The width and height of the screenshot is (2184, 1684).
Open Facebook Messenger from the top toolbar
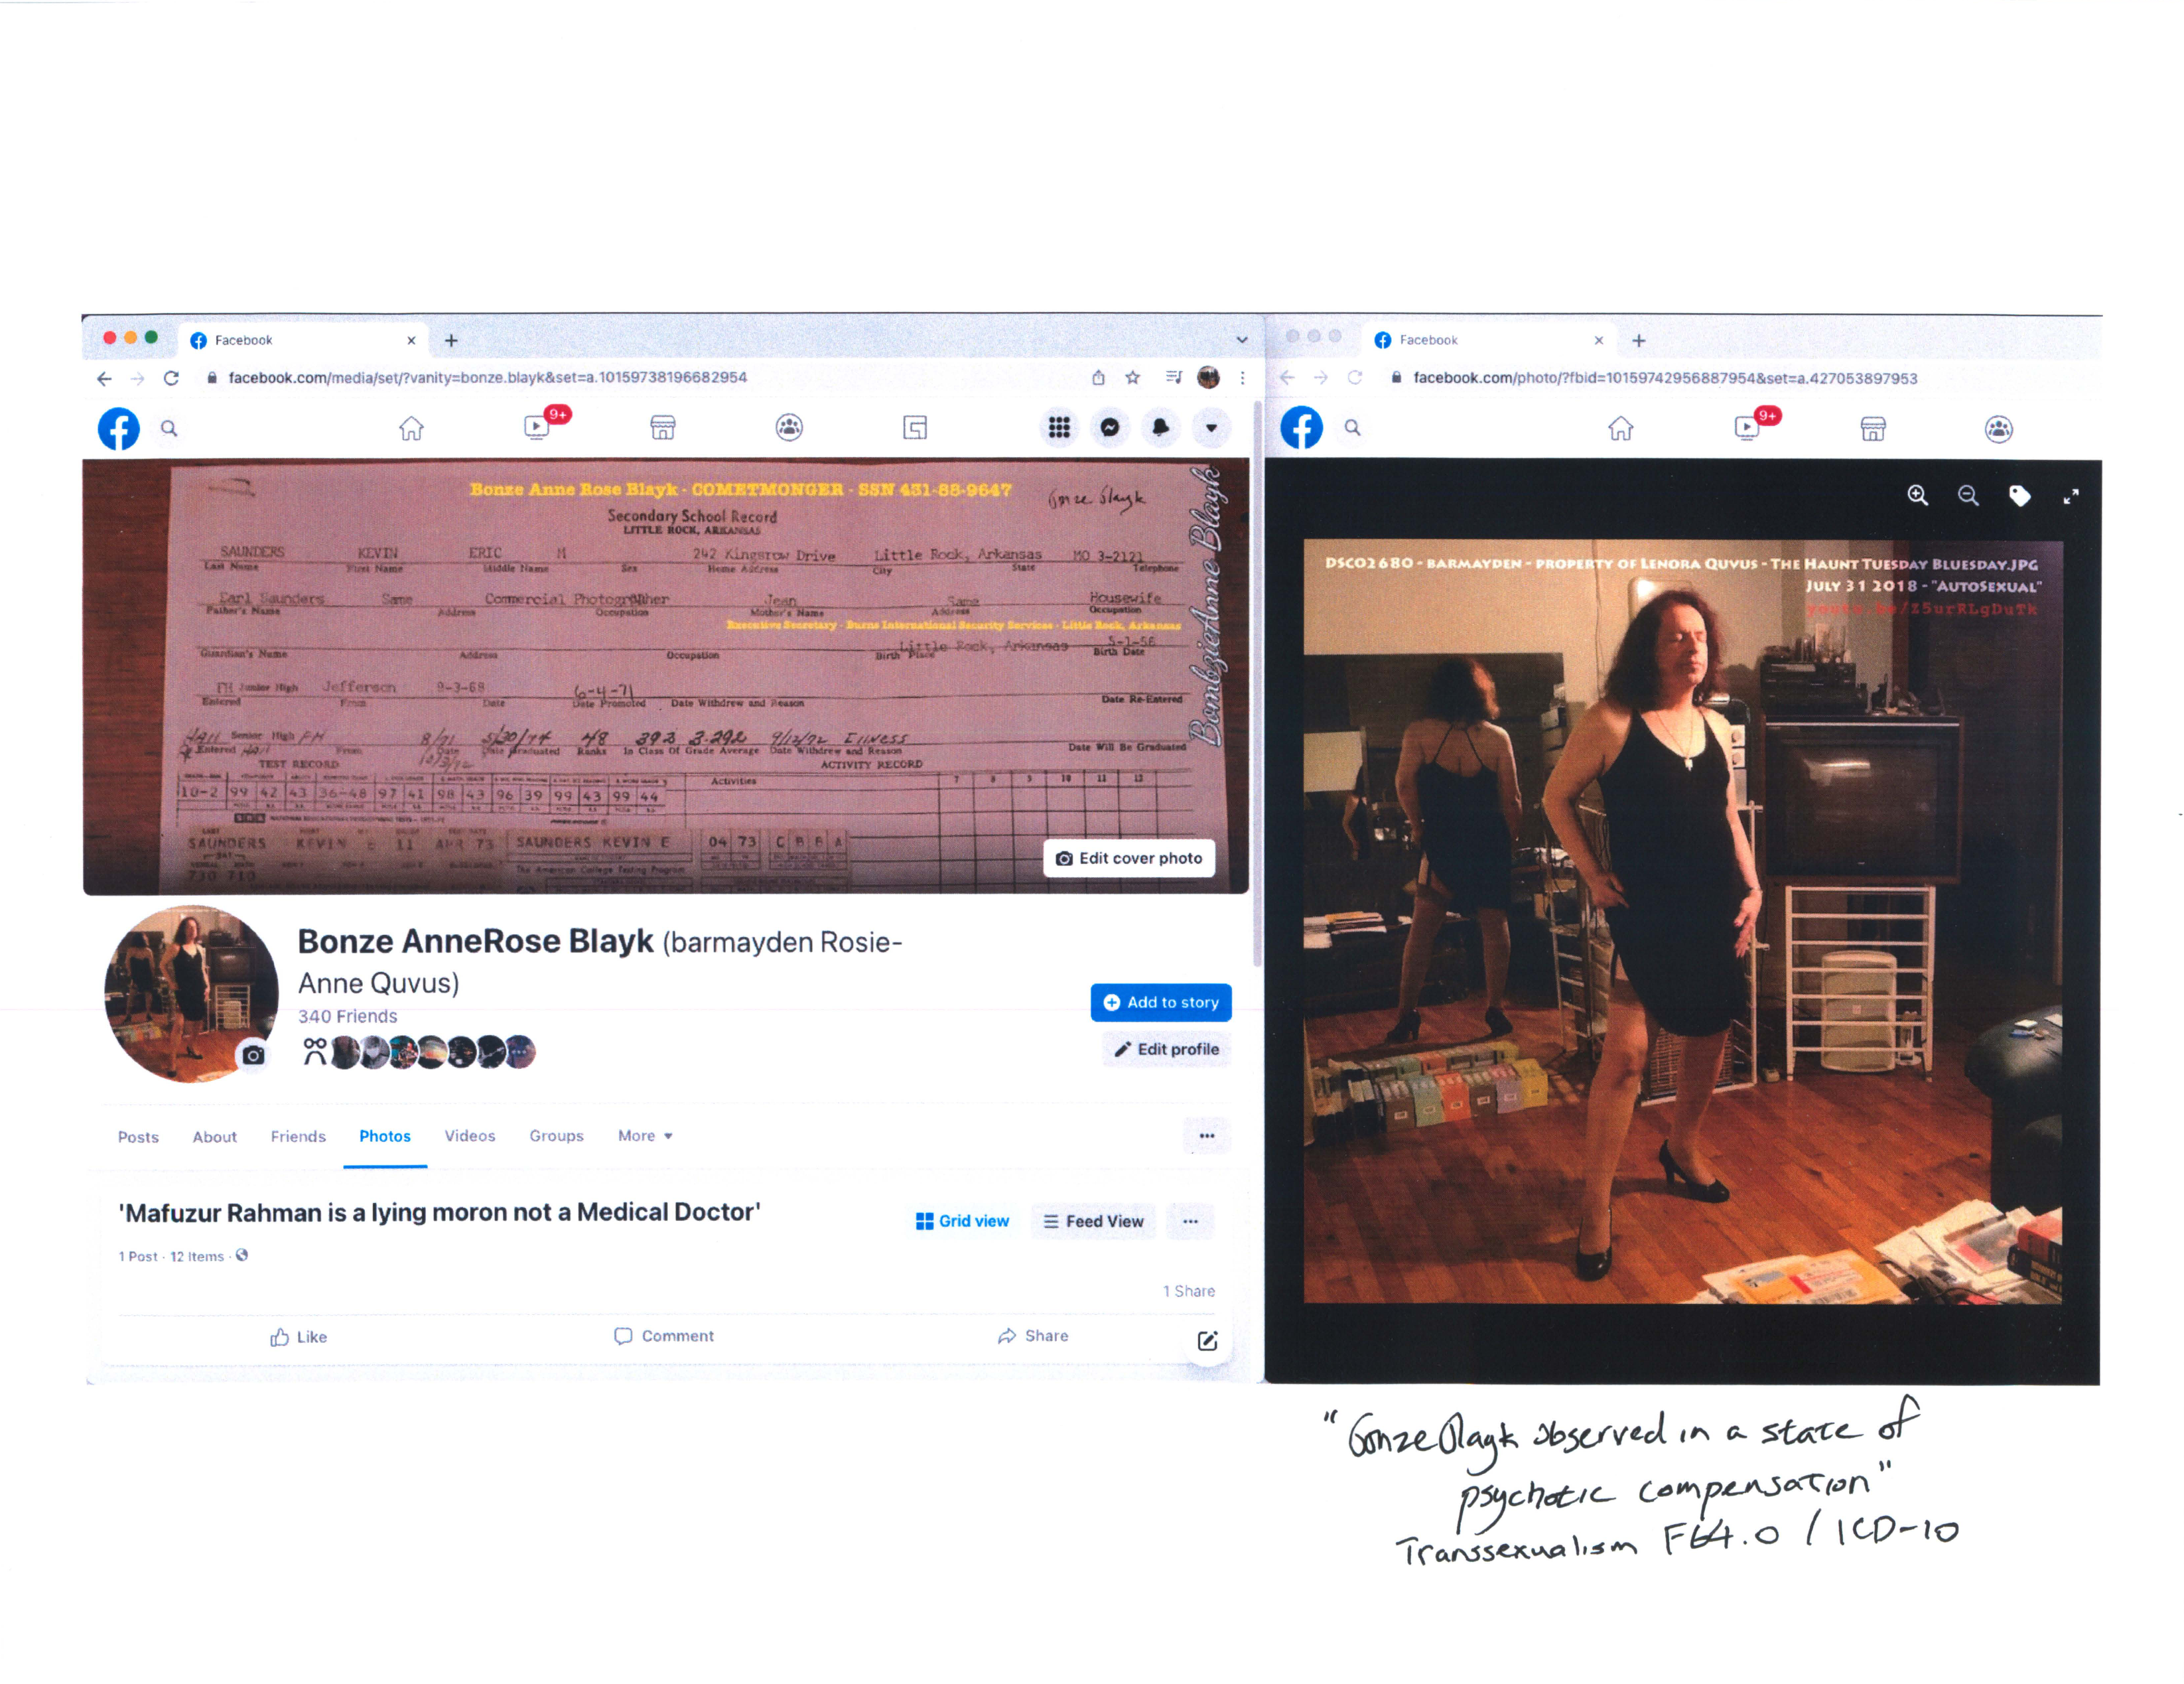(1110, 428)
